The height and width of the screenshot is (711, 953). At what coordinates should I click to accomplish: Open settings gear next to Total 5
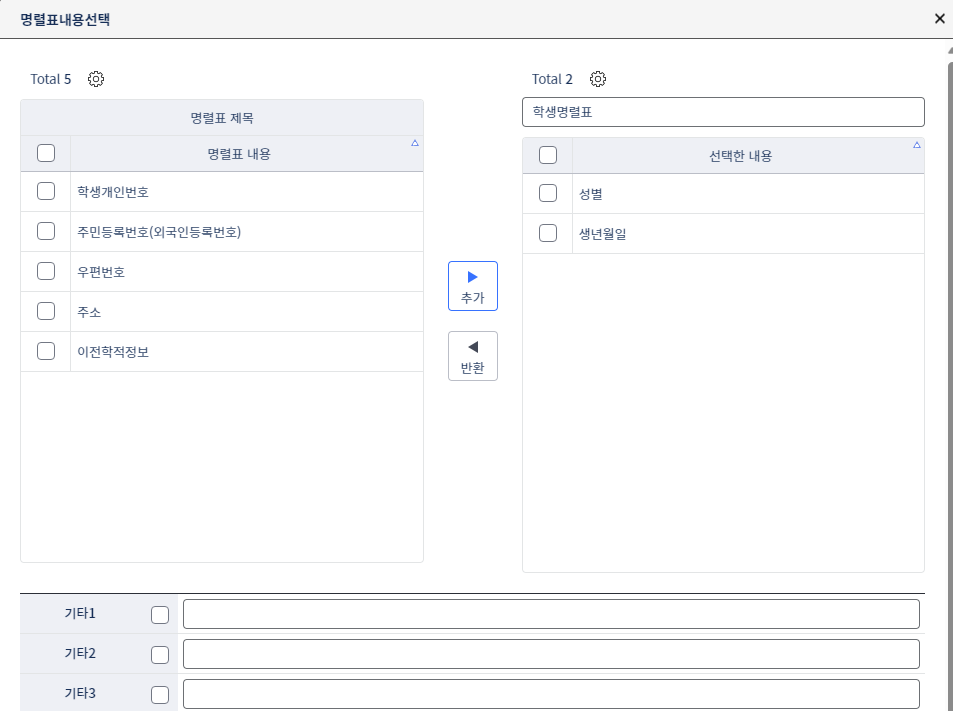[96, 79]
